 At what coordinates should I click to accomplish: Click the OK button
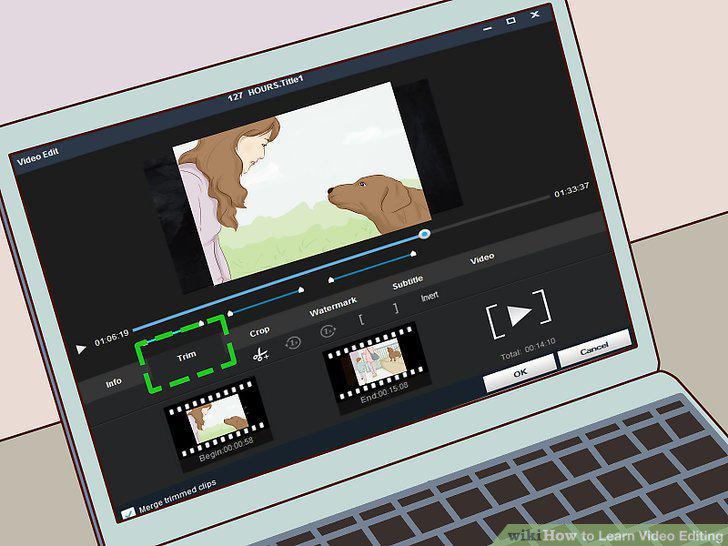(x=520, y=372)
